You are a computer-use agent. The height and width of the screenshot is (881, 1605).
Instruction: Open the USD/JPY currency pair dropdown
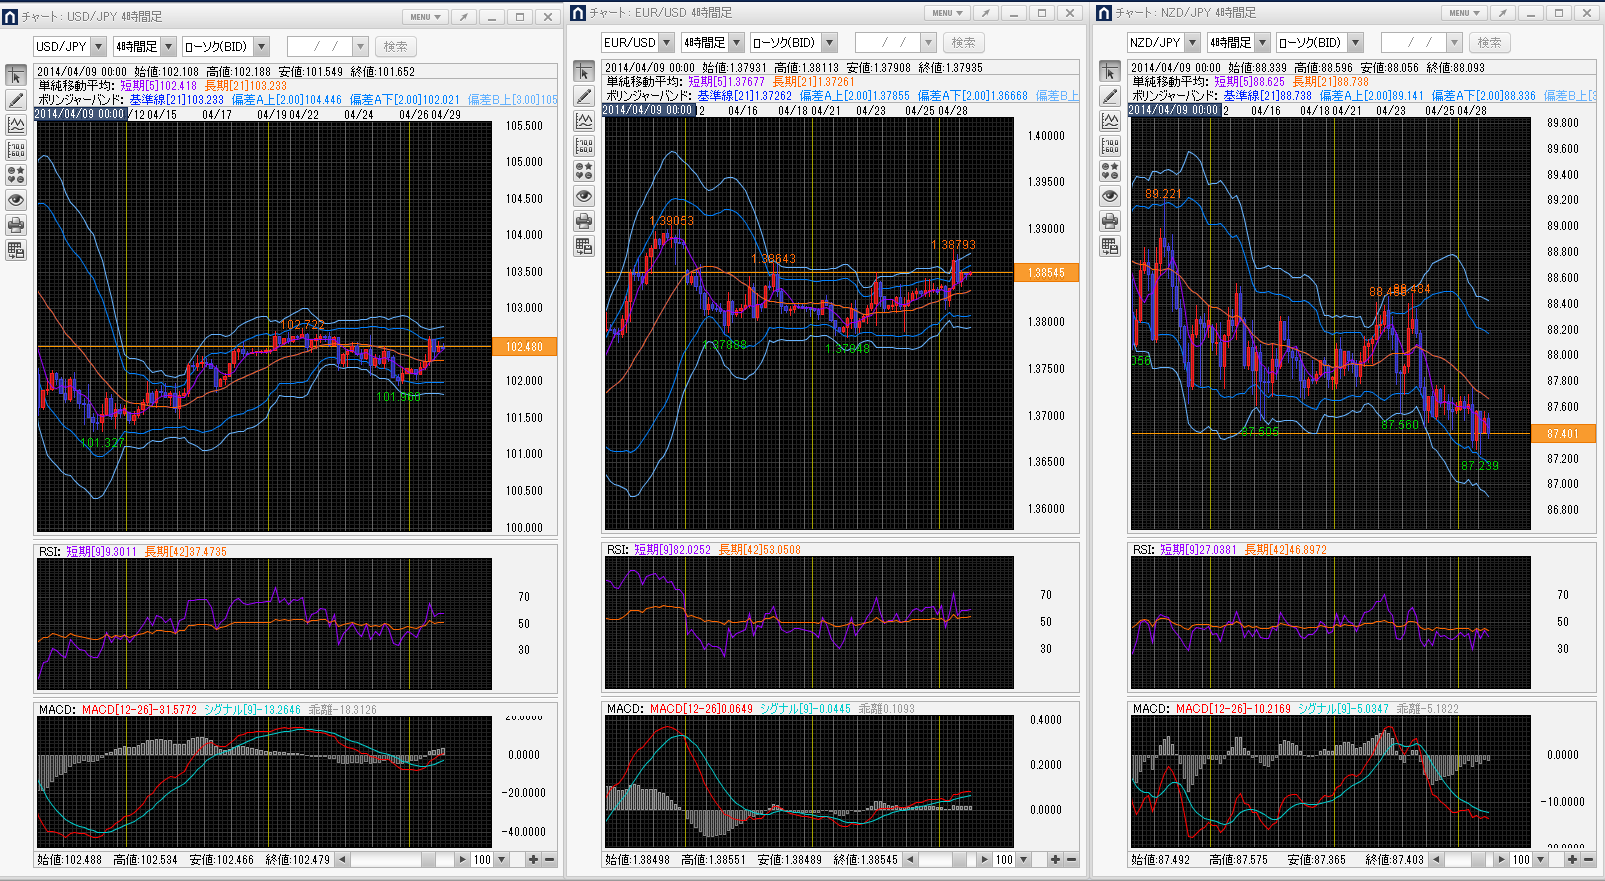tap(98, 46)
